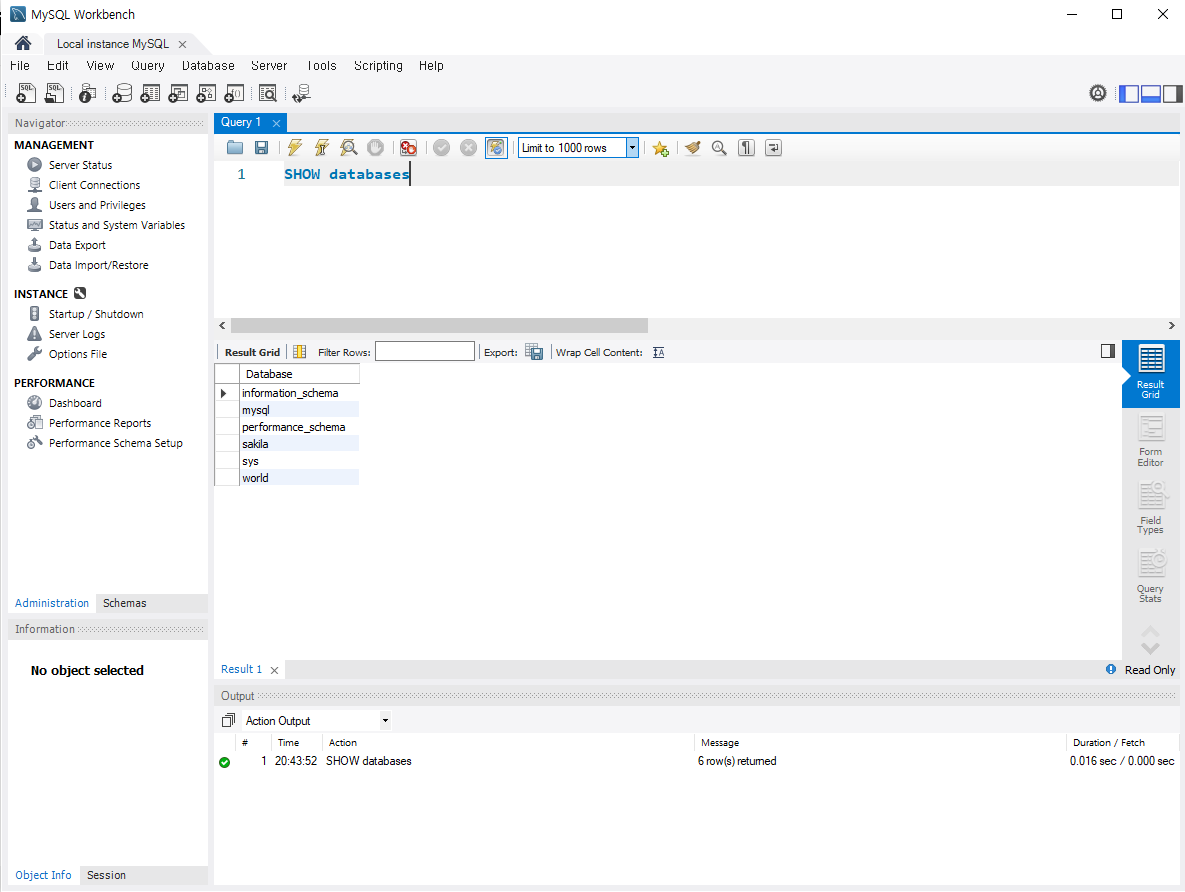Toggle result grid side panel icon
This screenshot has height=892, width=1185.
(x=1108, y=351)
